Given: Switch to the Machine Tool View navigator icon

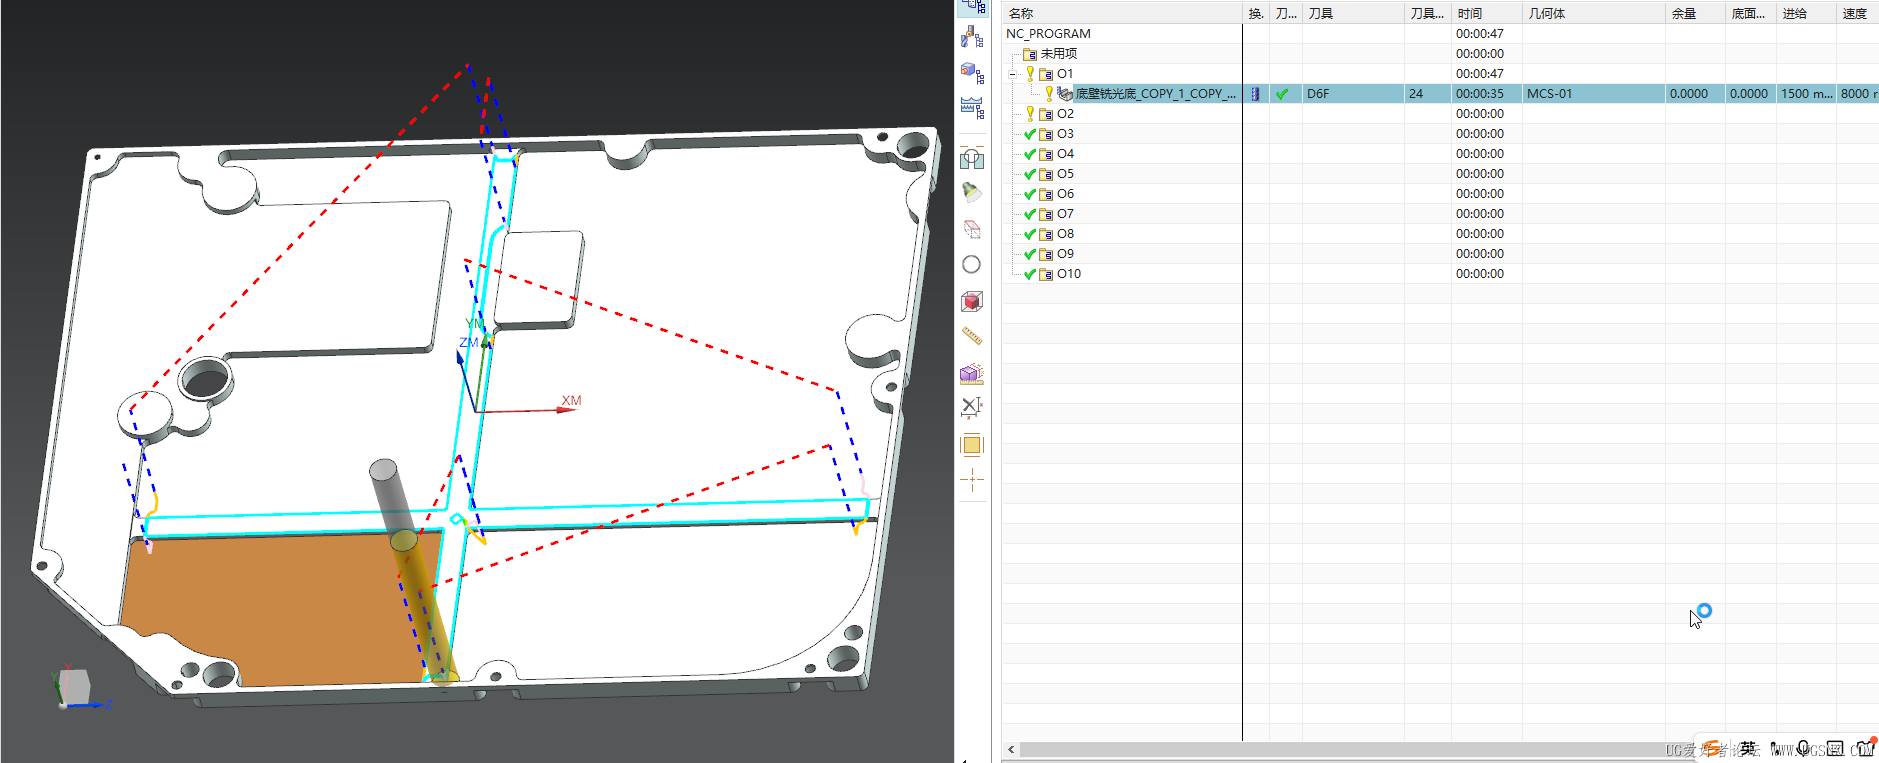Looking at the screenshot, I should [972, 38].
